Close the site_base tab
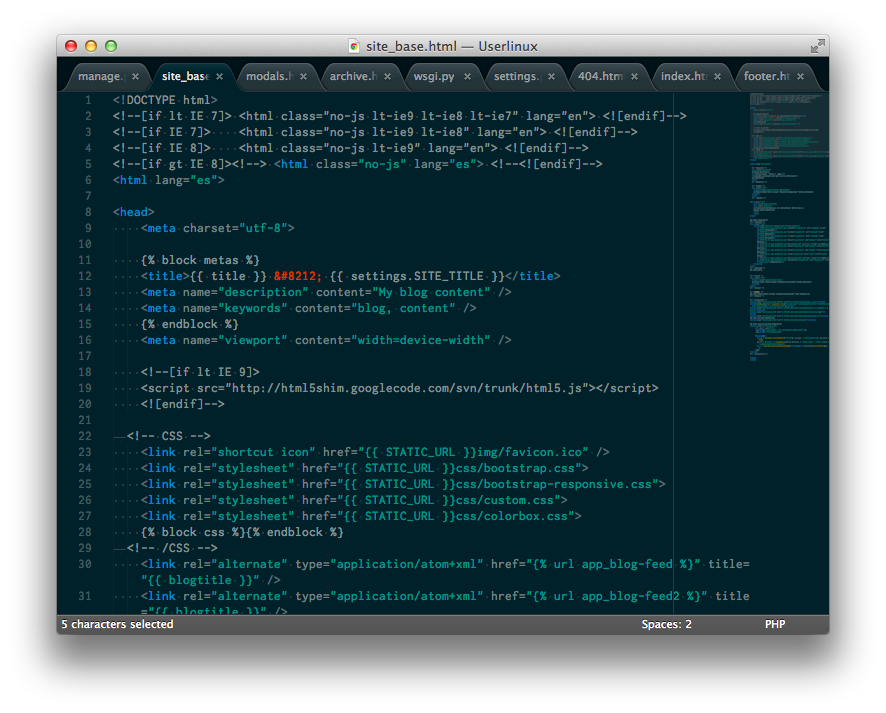Screen dimensions: 886x713 click(x=219, y=76)
